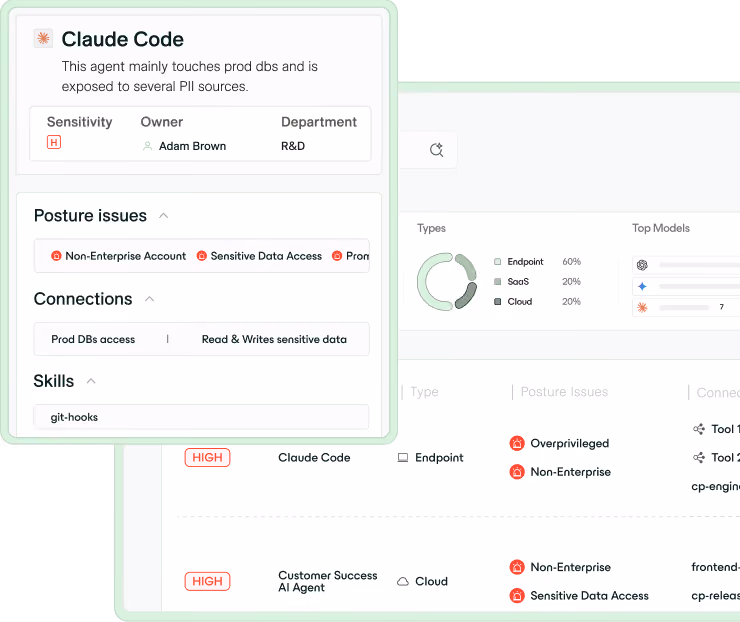
Task: Click the HIGH badge in Claude Code row
Action: pos(207,457)
